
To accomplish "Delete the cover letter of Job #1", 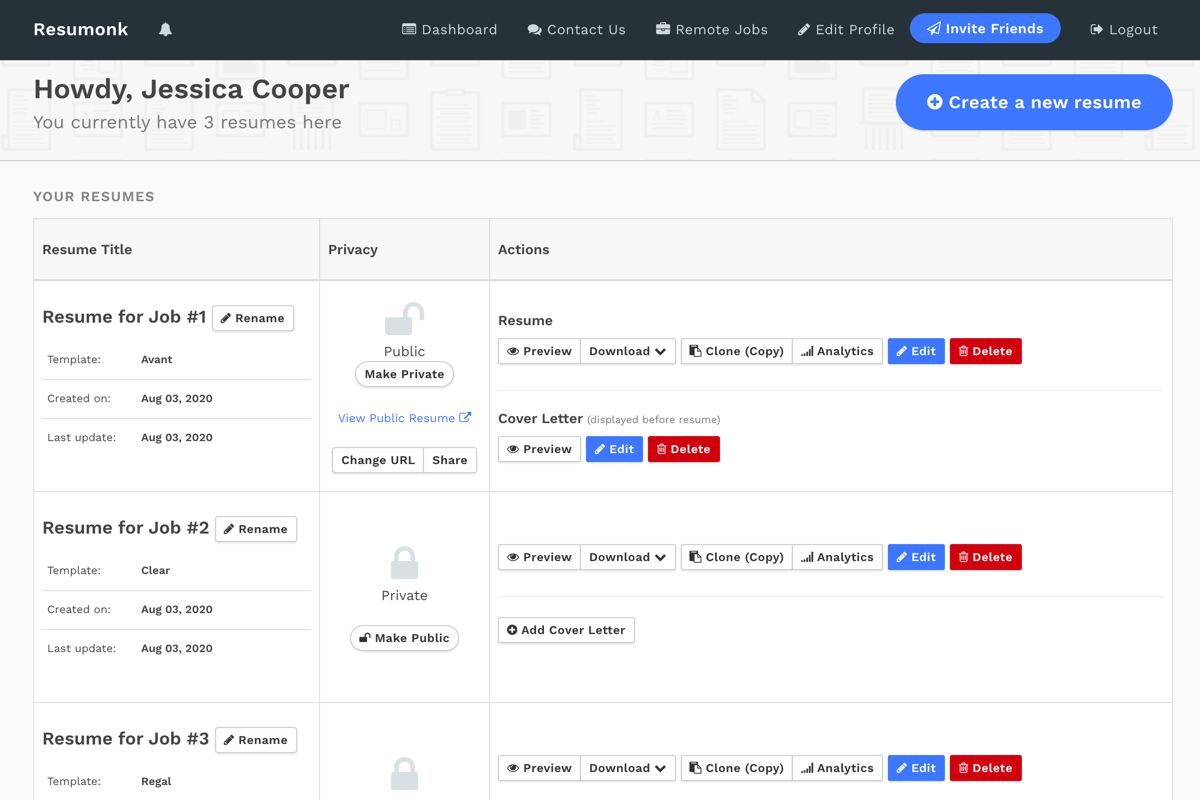I will pyautogui.click(x=683, y=449).
